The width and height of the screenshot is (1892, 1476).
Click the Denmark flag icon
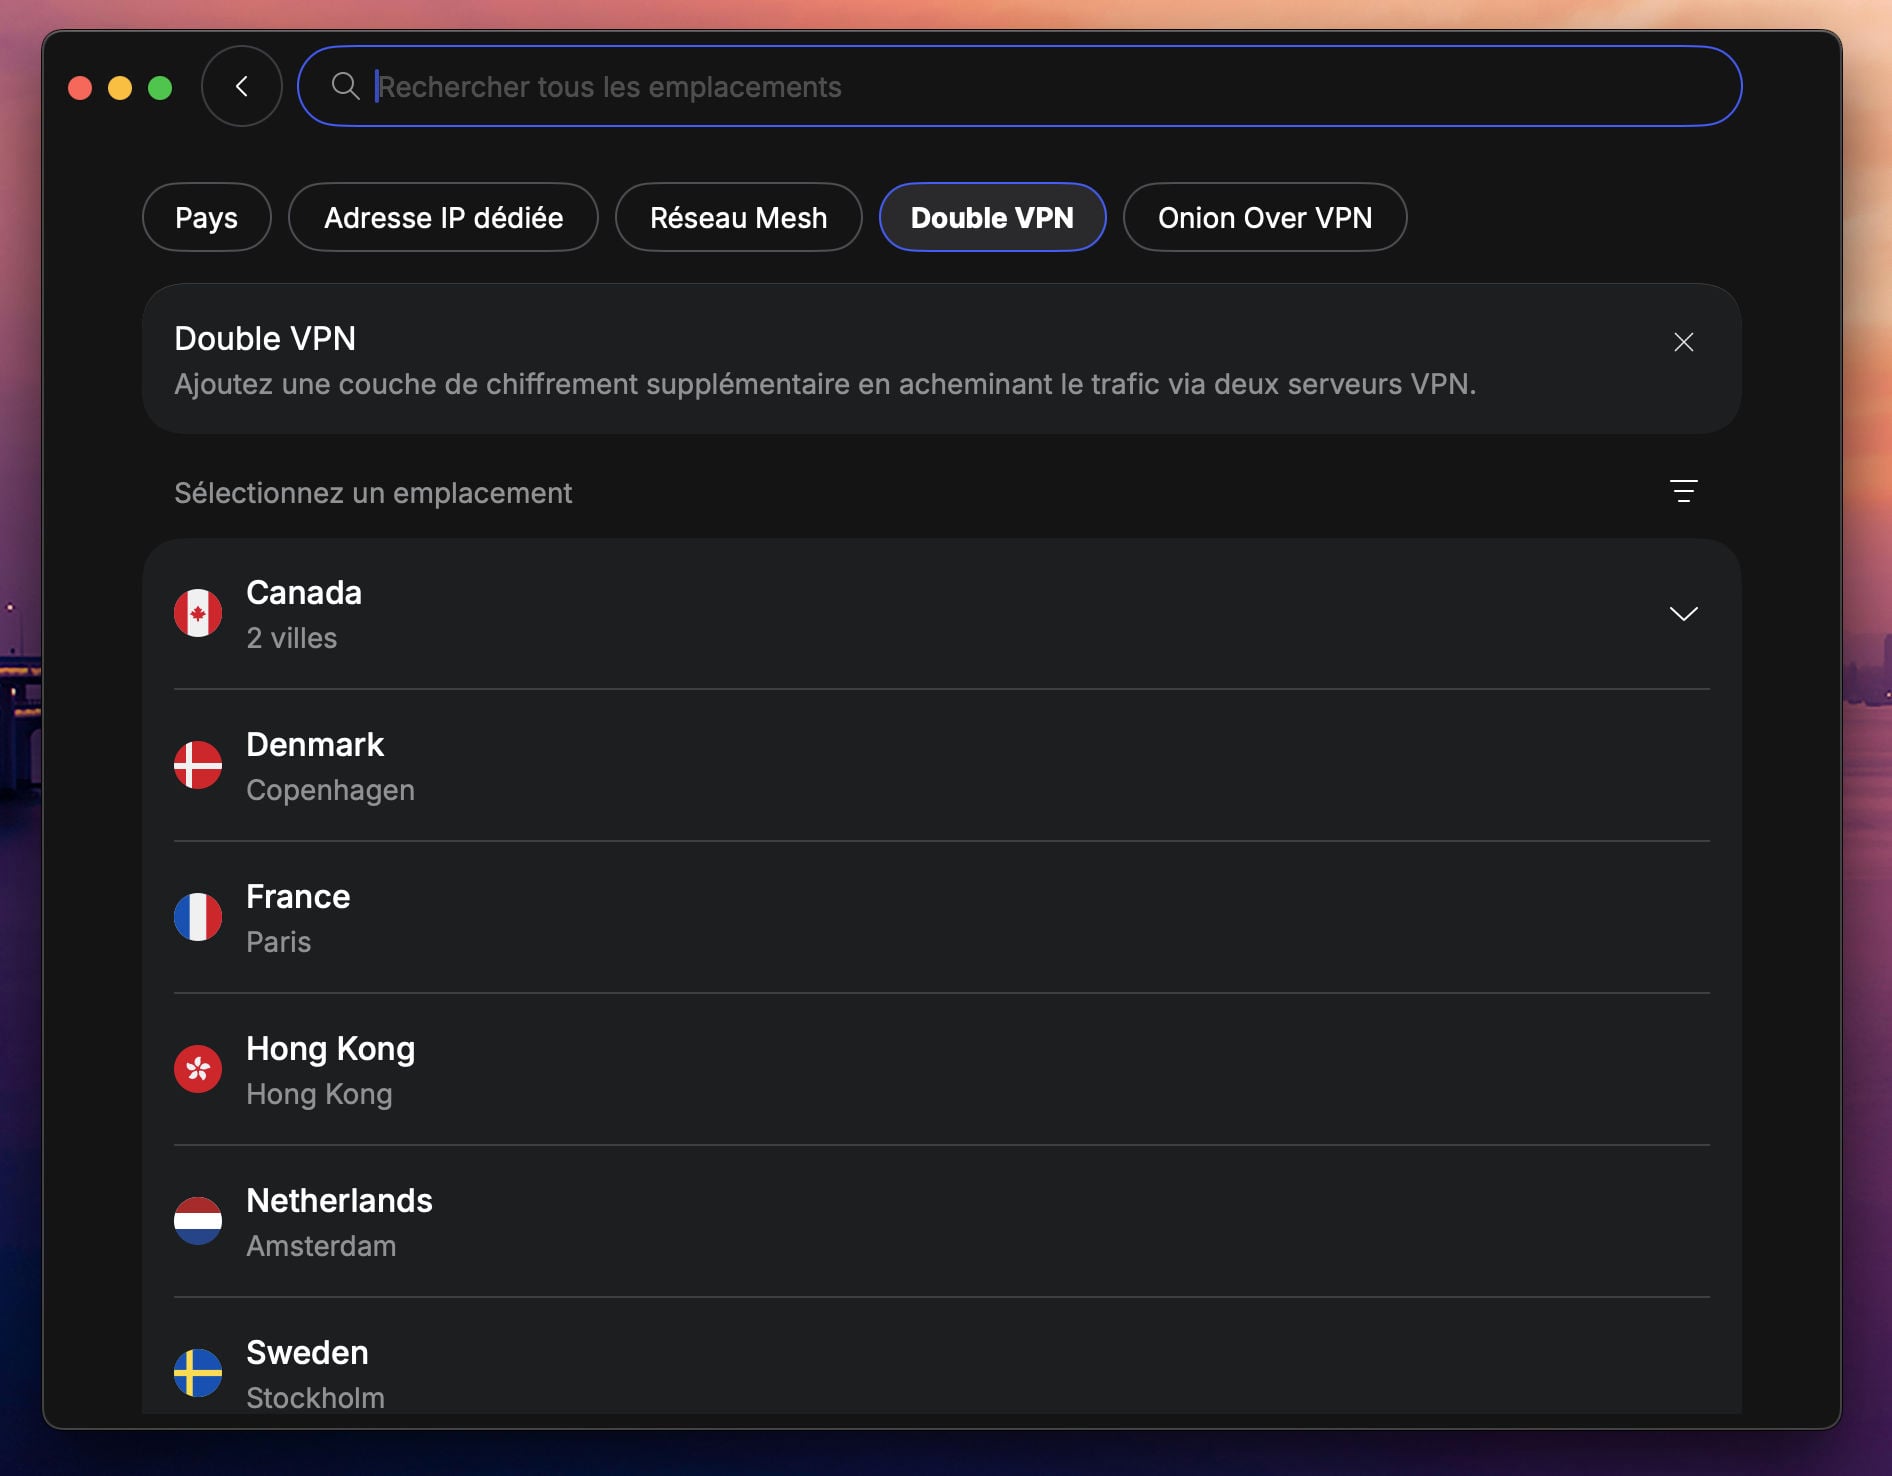pos(198,765)
